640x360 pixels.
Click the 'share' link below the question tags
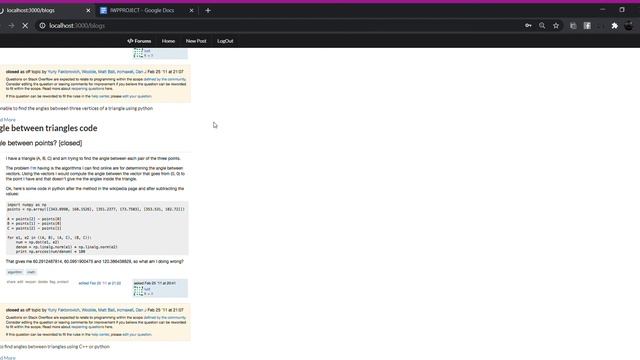(x=11, y=282)
